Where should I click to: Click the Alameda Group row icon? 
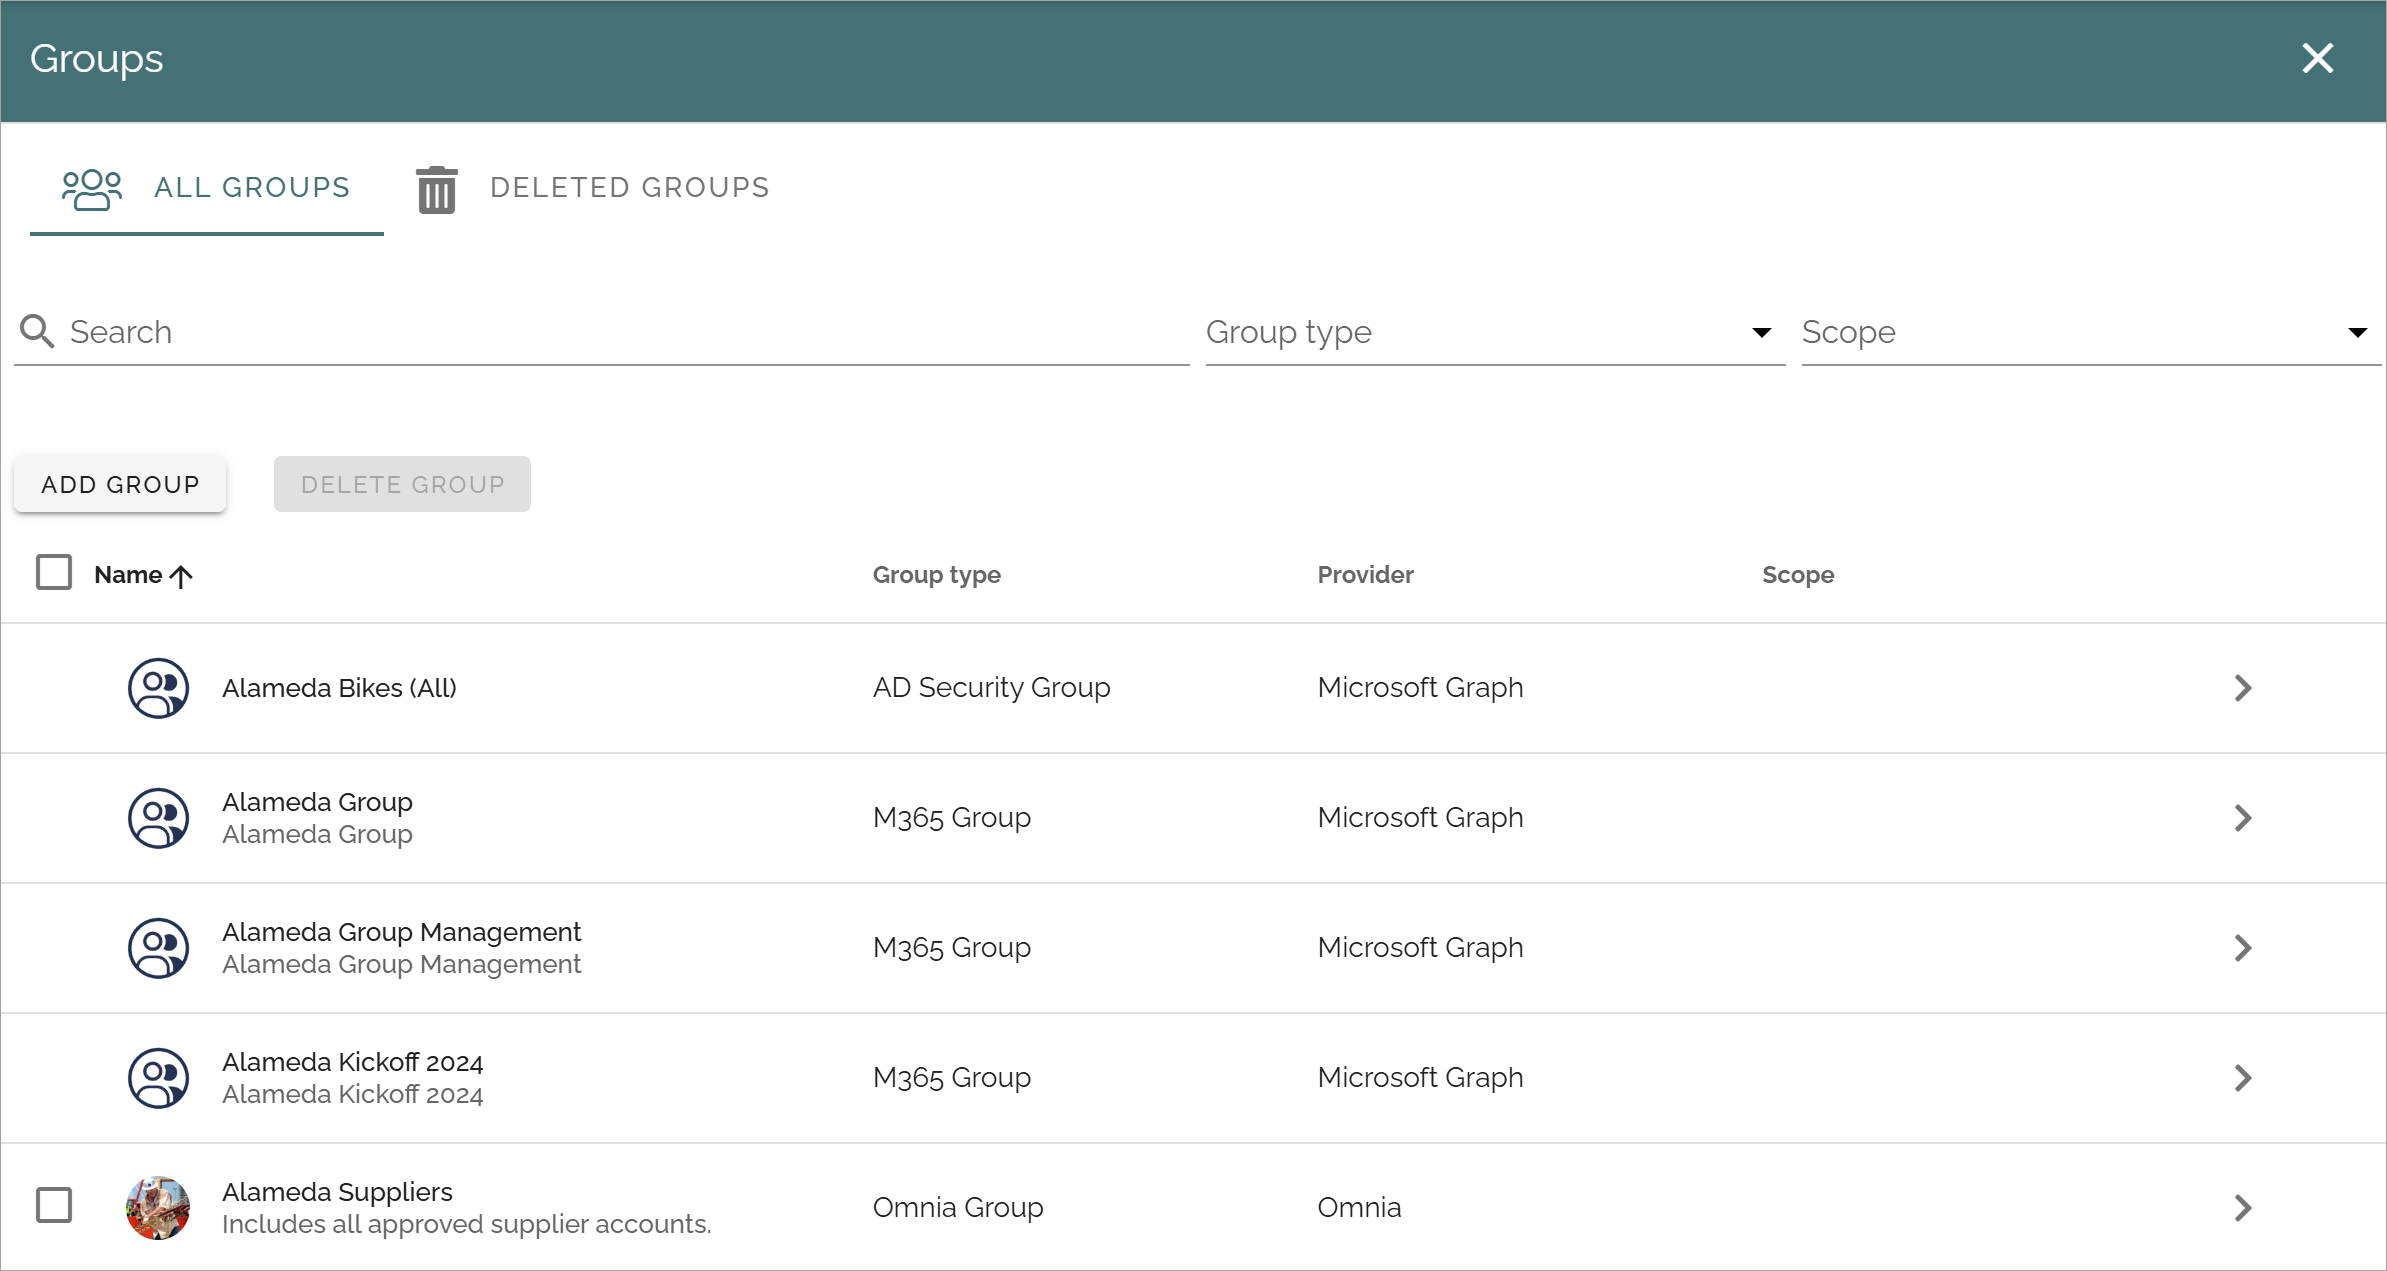[x=158, y=818]
